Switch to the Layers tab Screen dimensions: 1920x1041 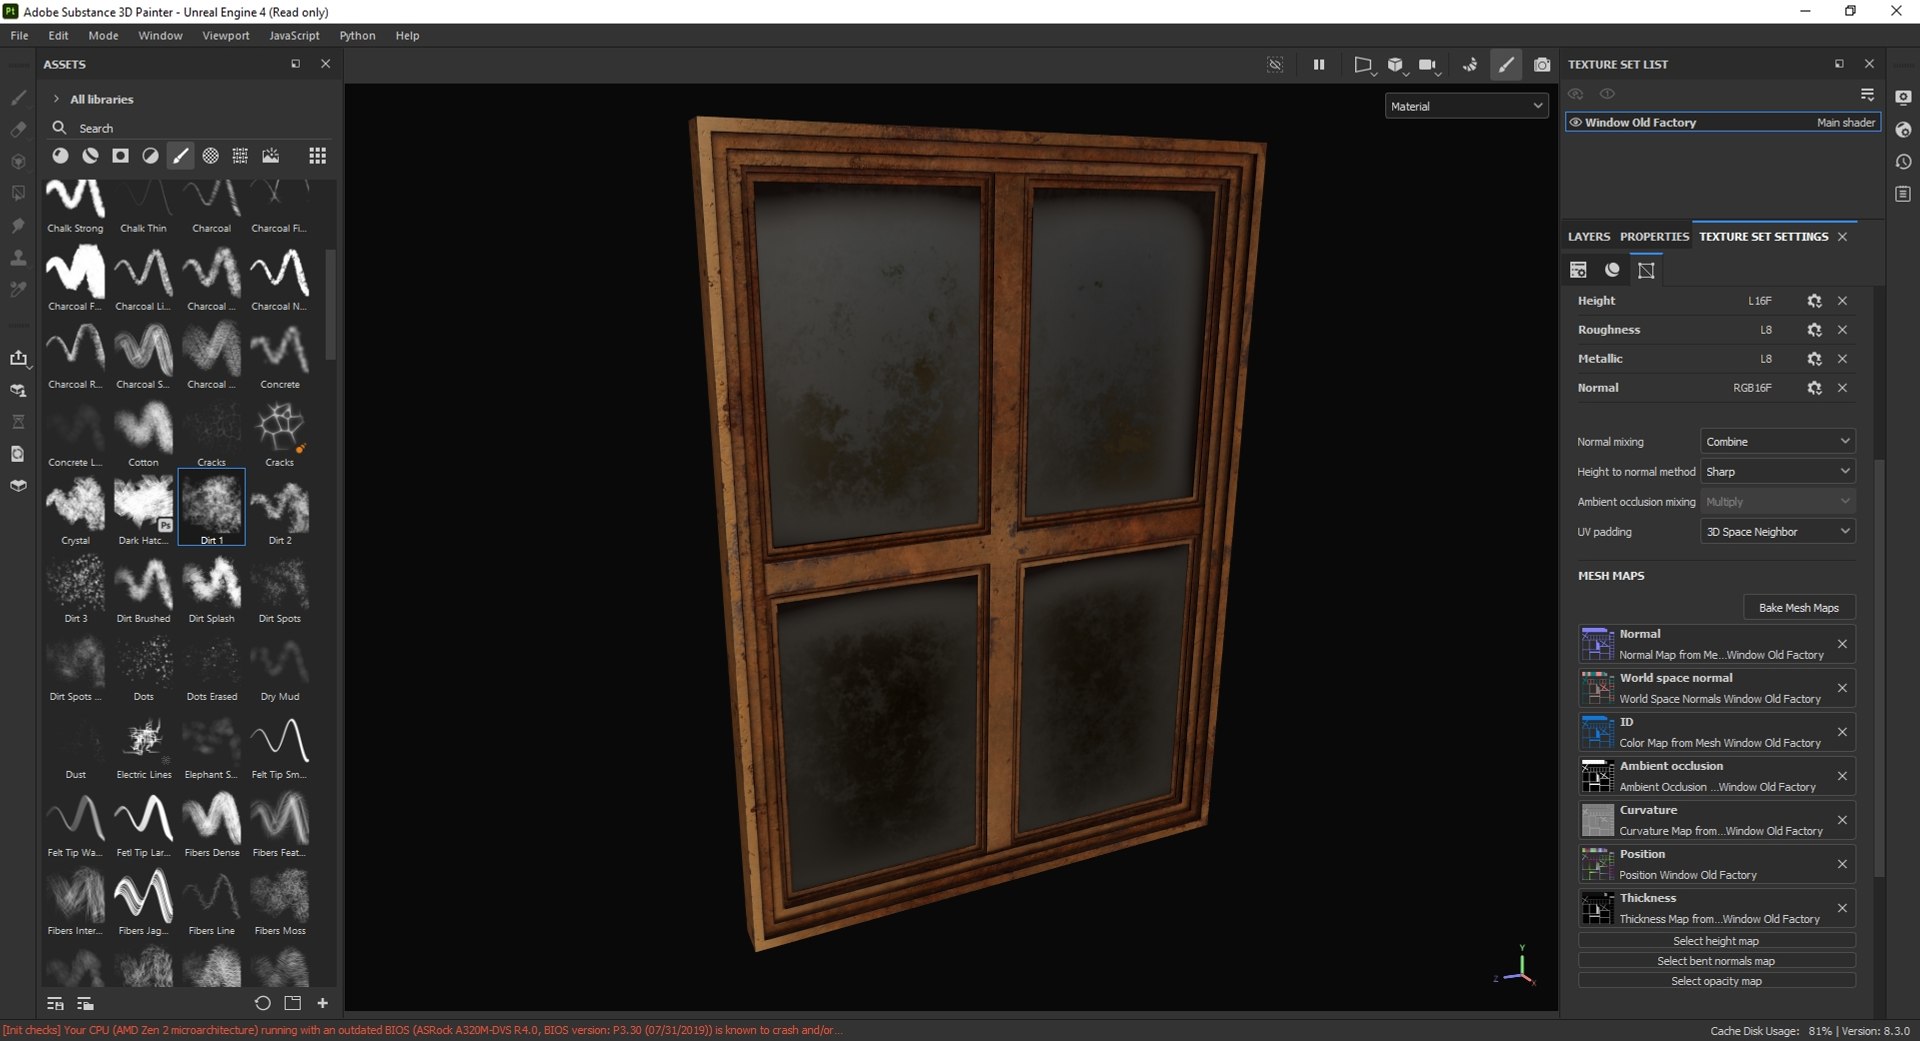click(x=1589, y=237)
